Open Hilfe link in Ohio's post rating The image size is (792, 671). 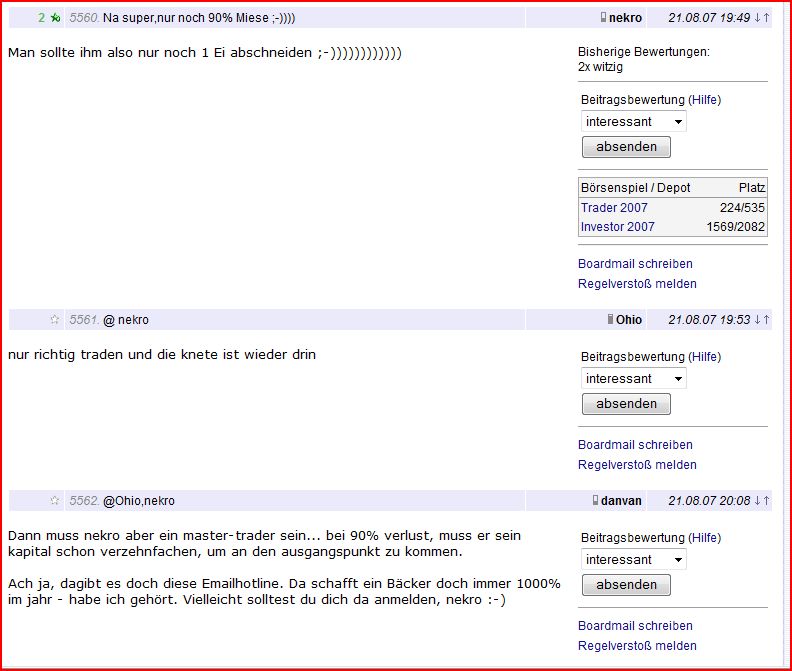click(704, 357)
